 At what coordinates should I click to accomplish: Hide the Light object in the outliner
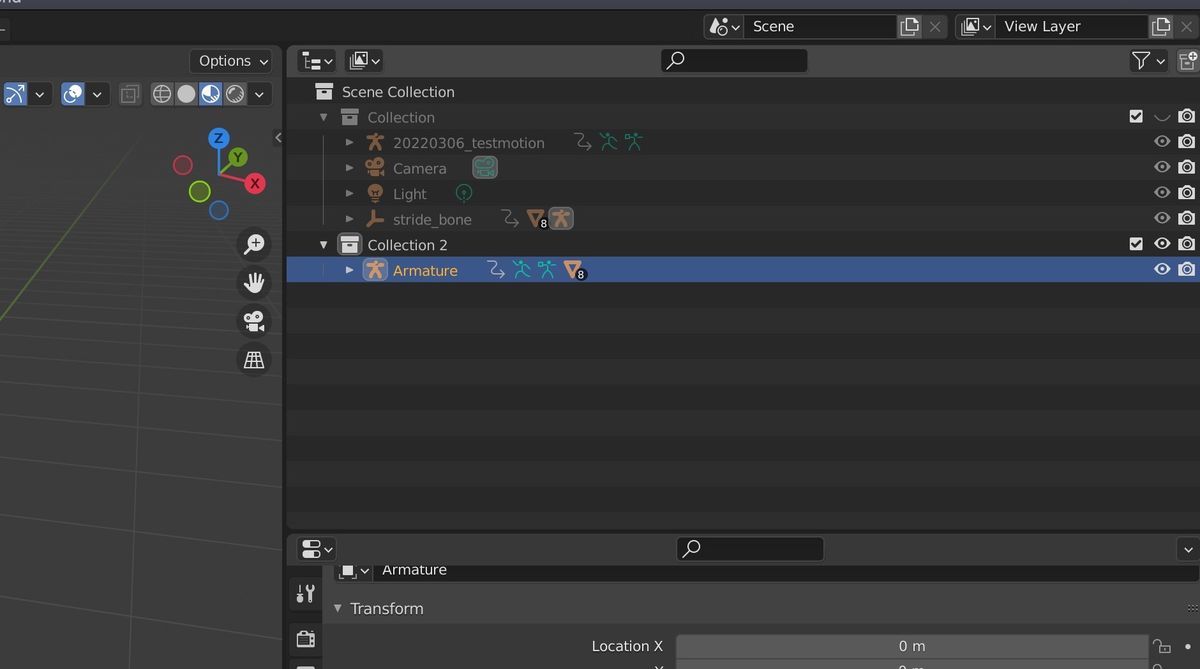click(1162, 192)
